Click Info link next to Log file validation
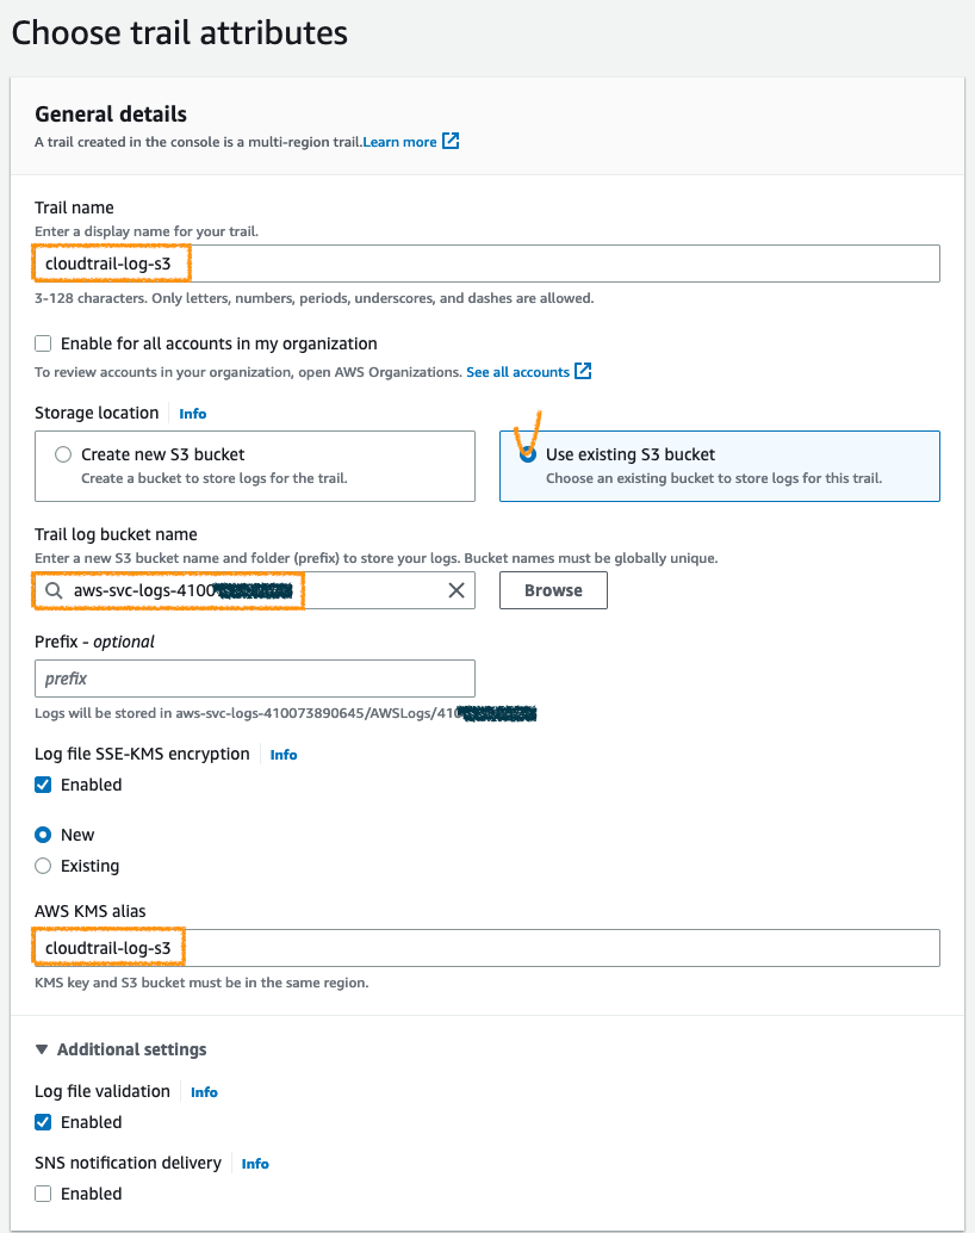The height and width of the screenshot is (1233, 977). [204, 1092]
